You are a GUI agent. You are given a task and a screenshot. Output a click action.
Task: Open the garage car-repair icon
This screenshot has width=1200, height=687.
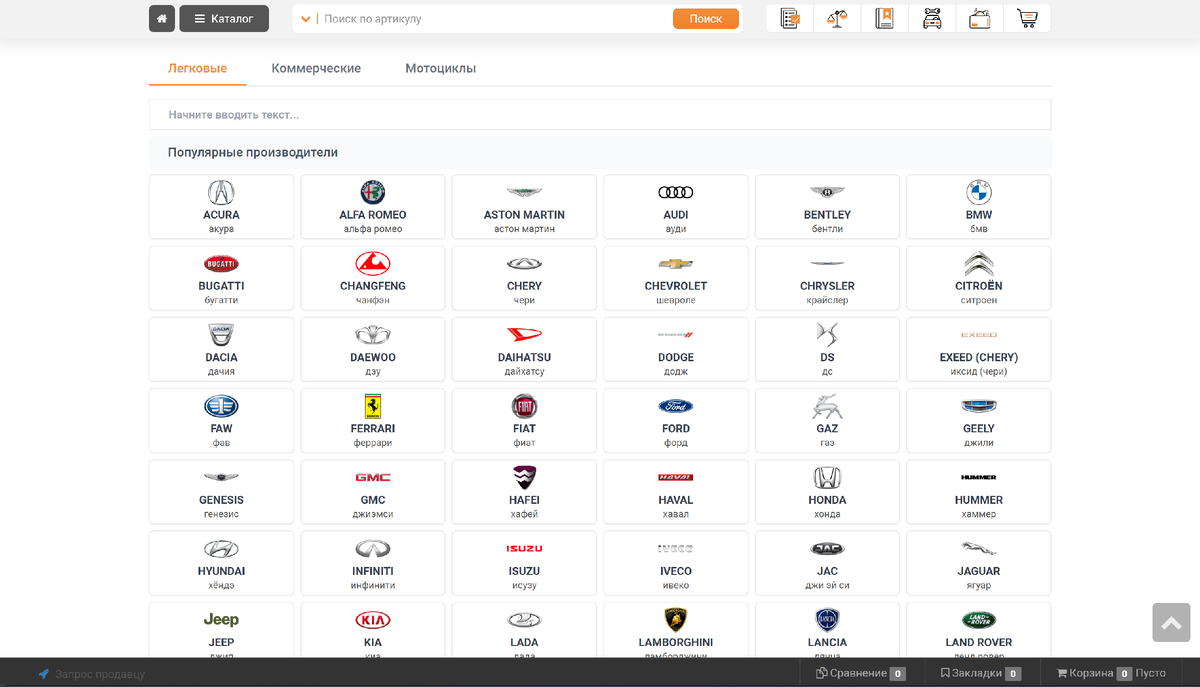(x=932, y=18)
